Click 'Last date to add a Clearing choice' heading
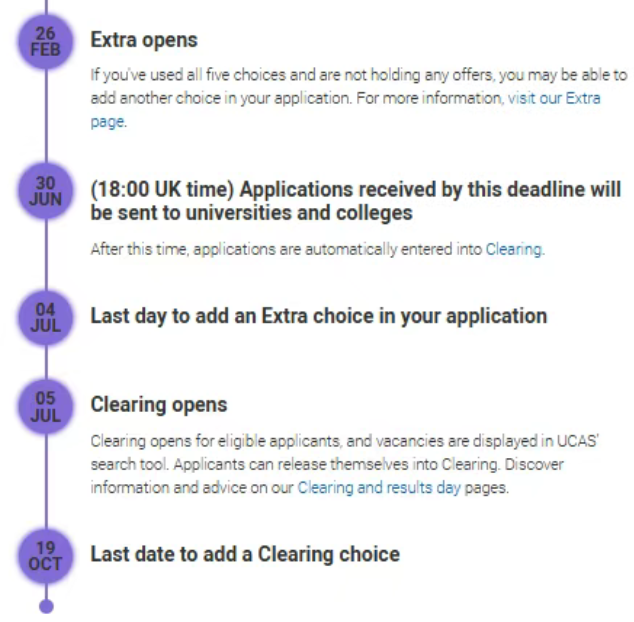Screen dimensions: 634x622 244,554
